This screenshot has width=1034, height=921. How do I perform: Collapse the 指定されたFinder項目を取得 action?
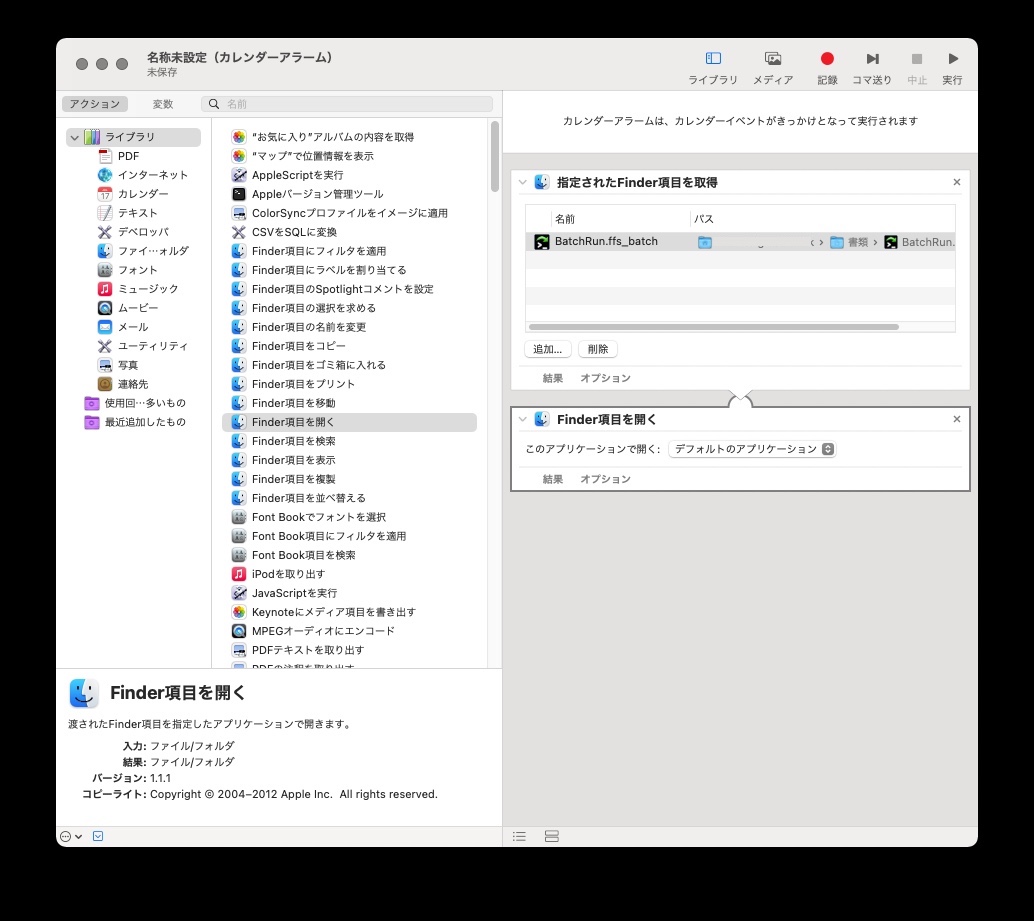pos(524,182)
